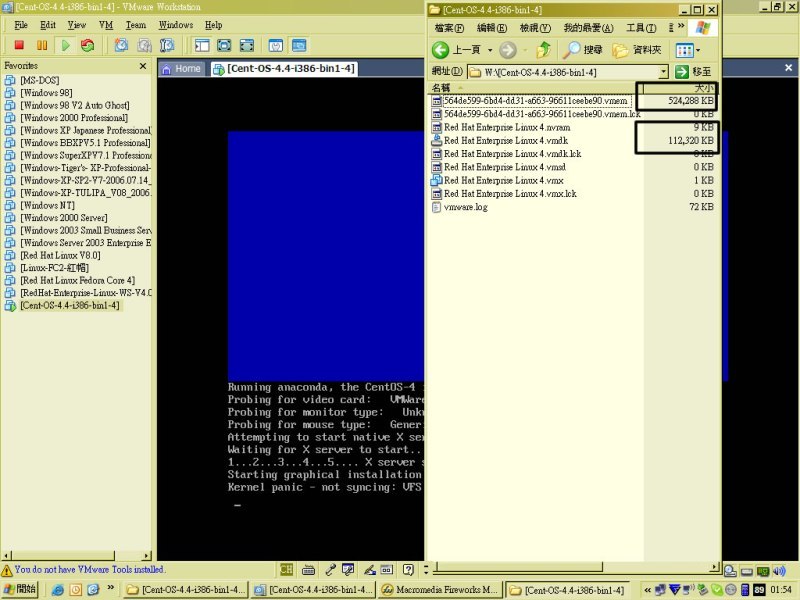Click the volume icon in system tray
Image resolution: width=800 pixels, height=600 pixels.
(x=780, y=571)
